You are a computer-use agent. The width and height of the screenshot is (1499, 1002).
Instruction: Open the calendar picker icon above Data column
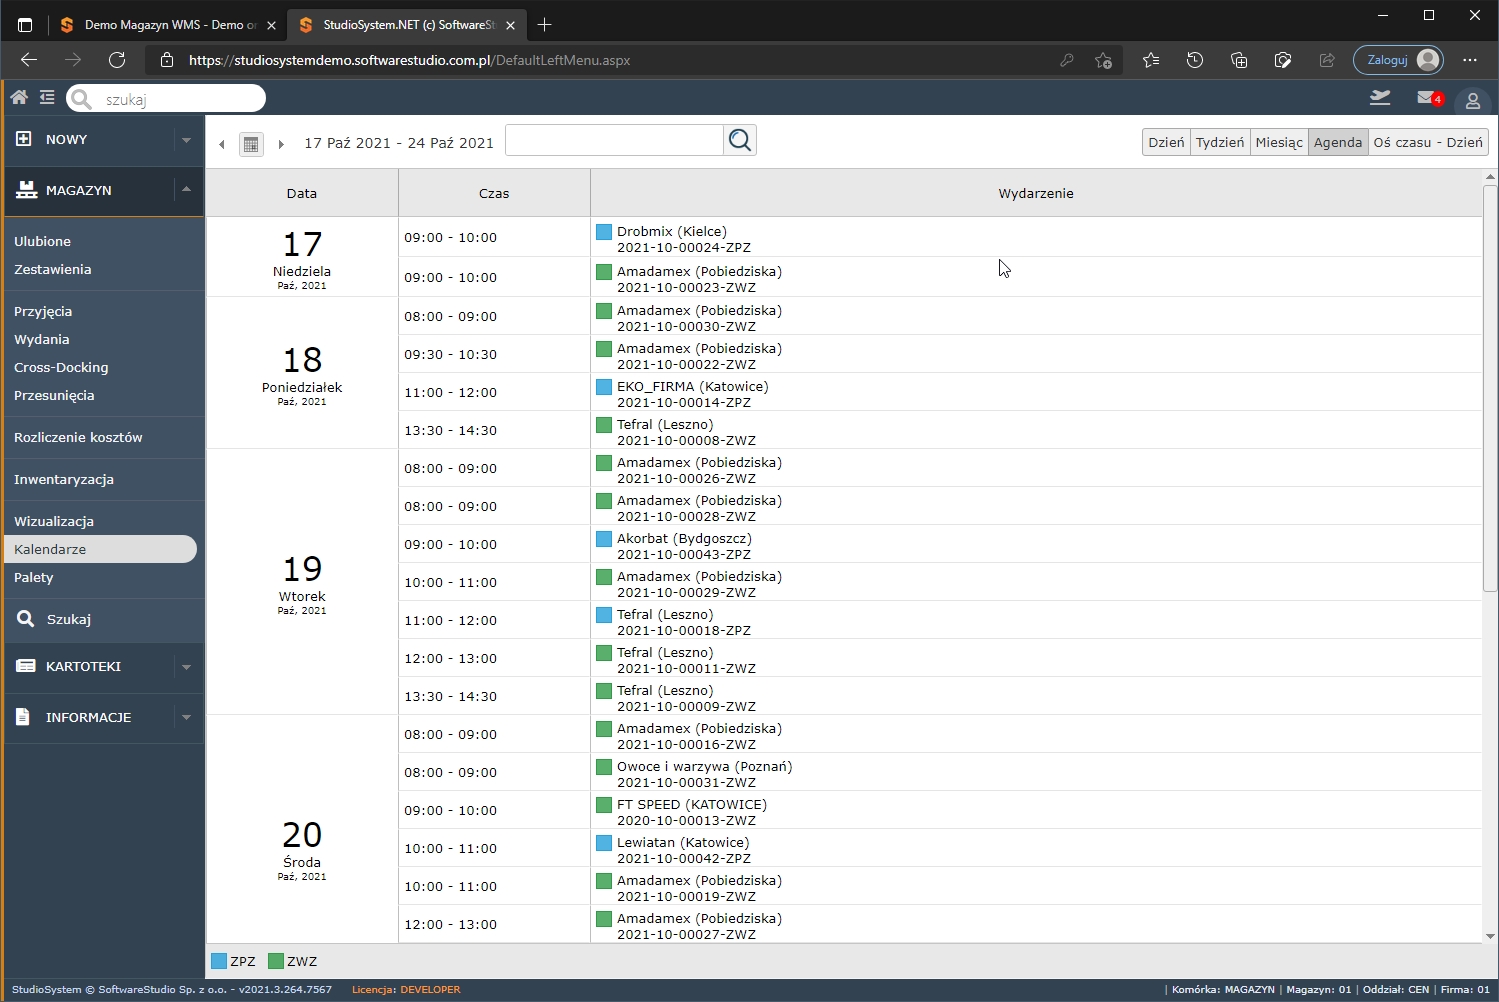(x=251, y=143)
